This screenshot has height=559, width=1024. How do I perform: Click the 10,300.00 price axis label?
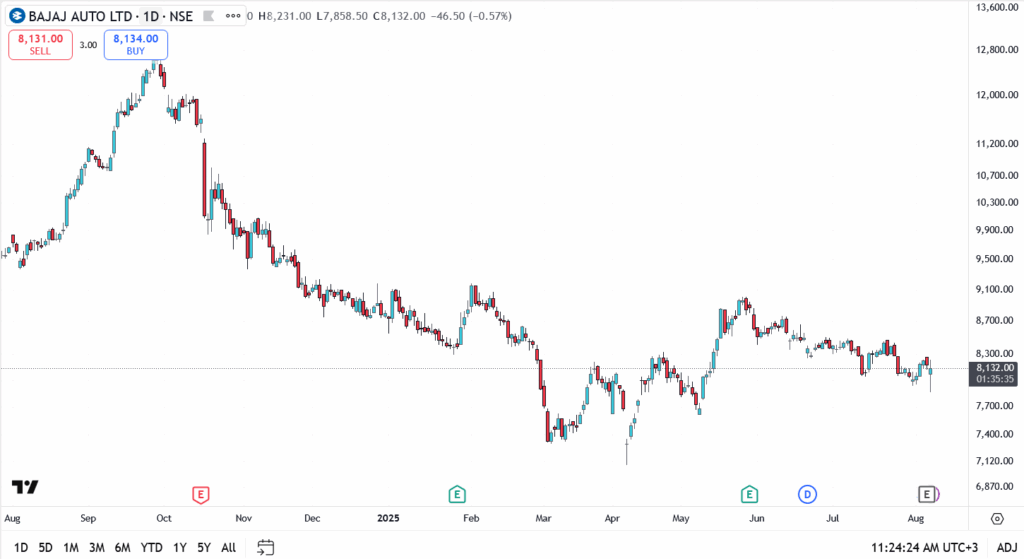tap(997, 202)
